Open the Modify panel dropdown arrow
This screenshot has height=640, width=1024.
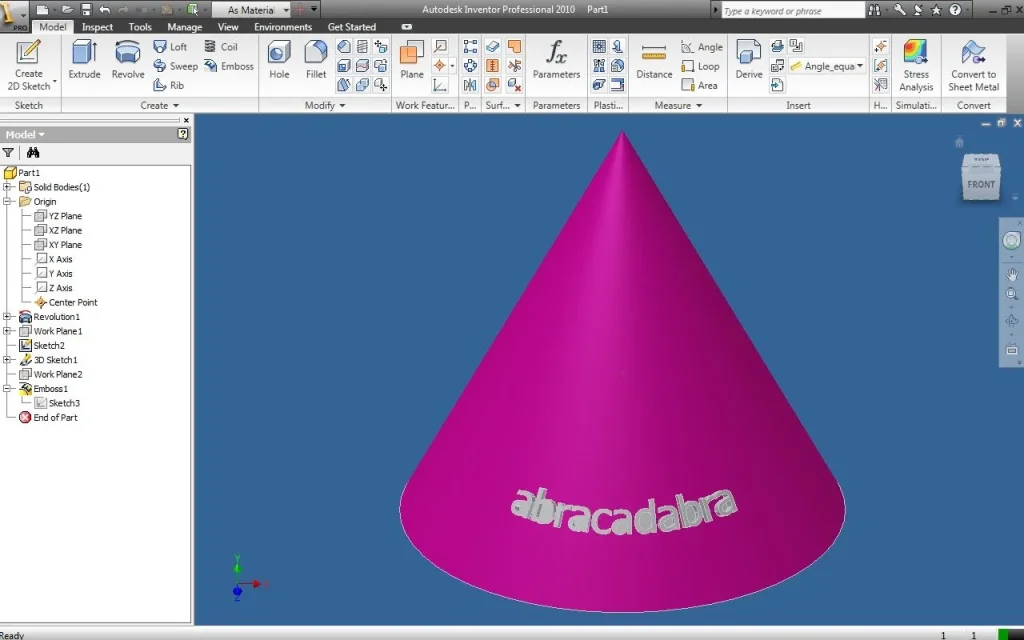click(342, 105)
